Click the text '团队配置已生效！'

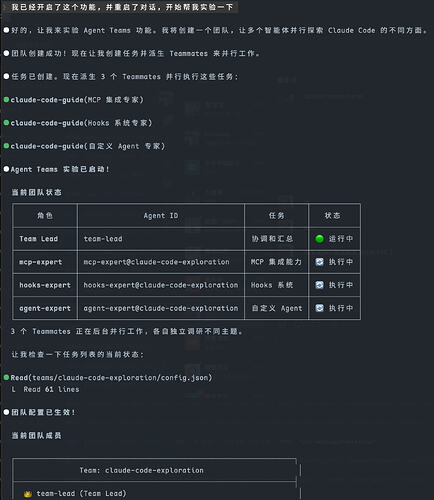[x=43, y=412]
